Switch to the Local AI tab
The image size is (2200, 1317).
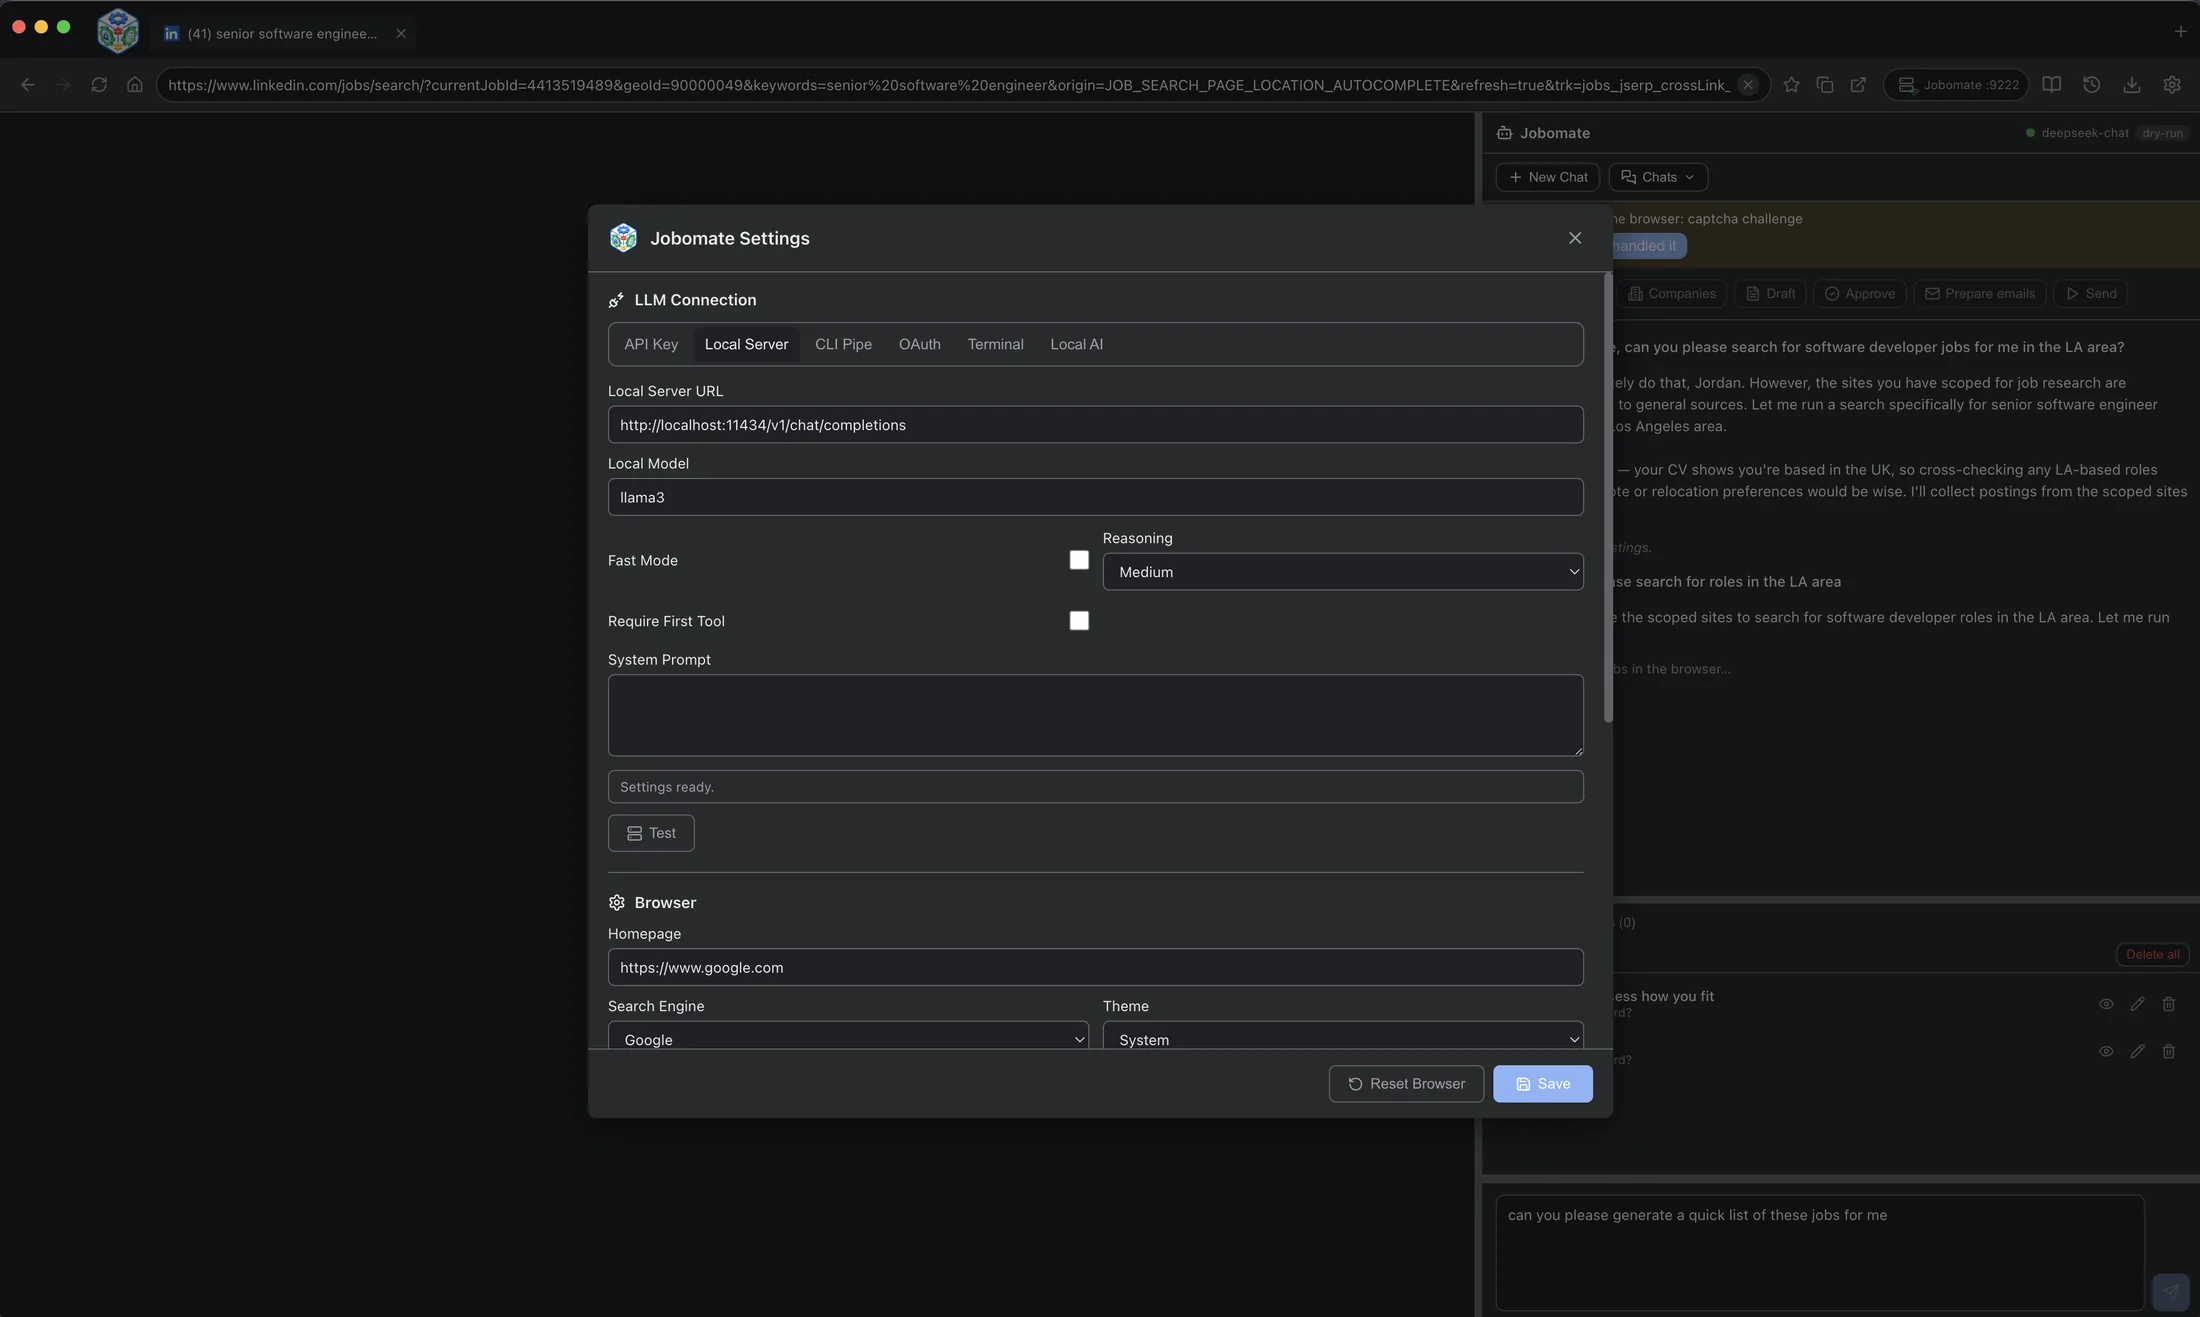click(1076, 344)
